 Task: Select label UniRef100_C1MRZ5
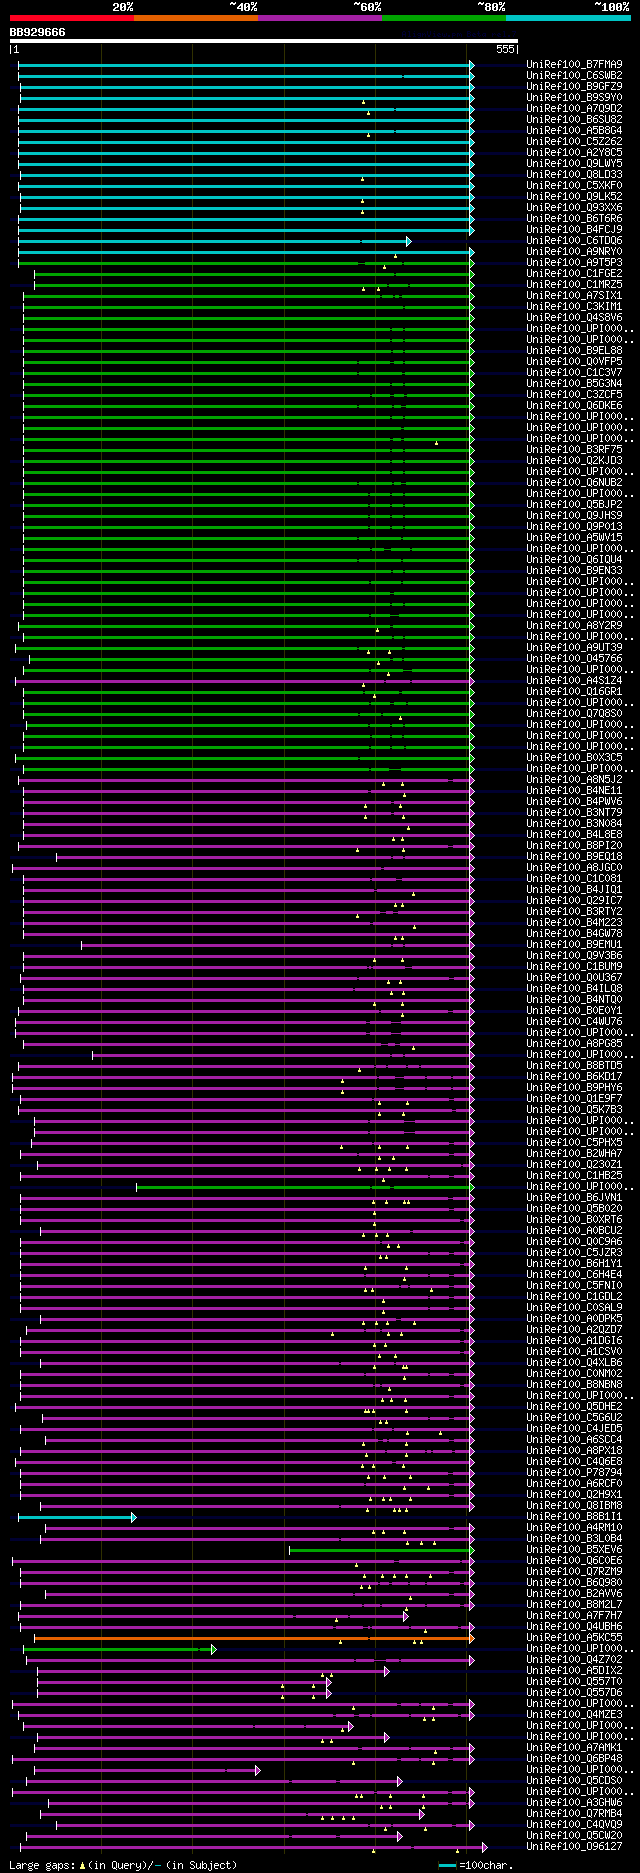click(x=574, y=285)
